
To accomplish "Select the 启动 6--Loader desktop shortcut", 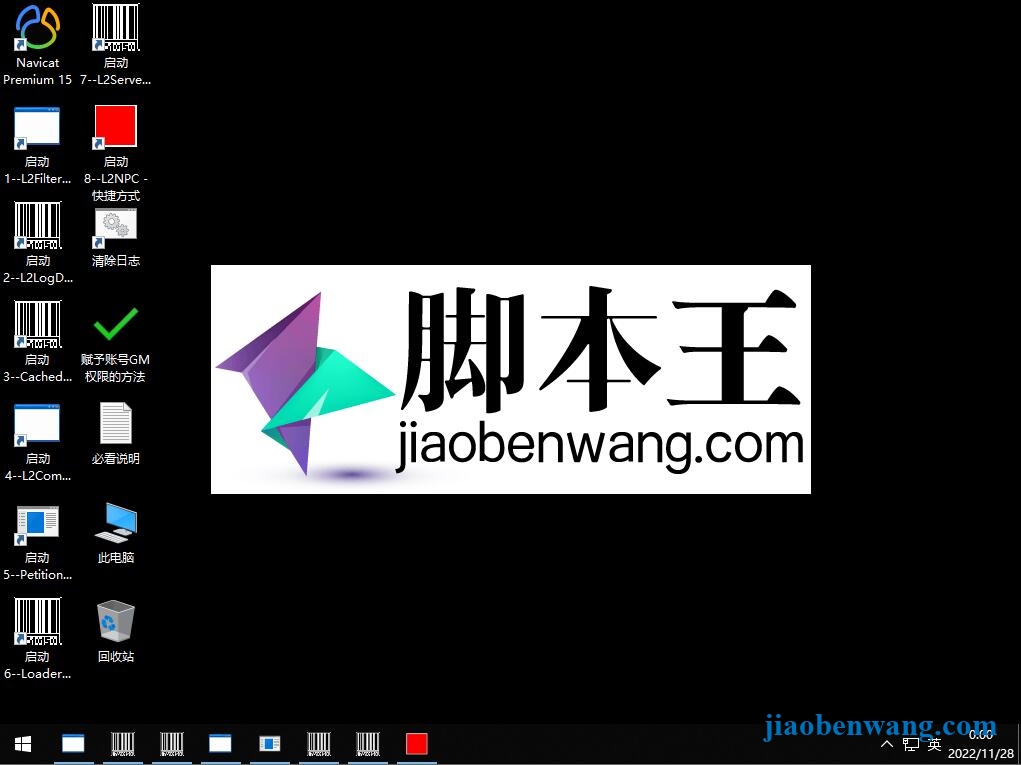I will pyautogui.click(x=38, y=639).
